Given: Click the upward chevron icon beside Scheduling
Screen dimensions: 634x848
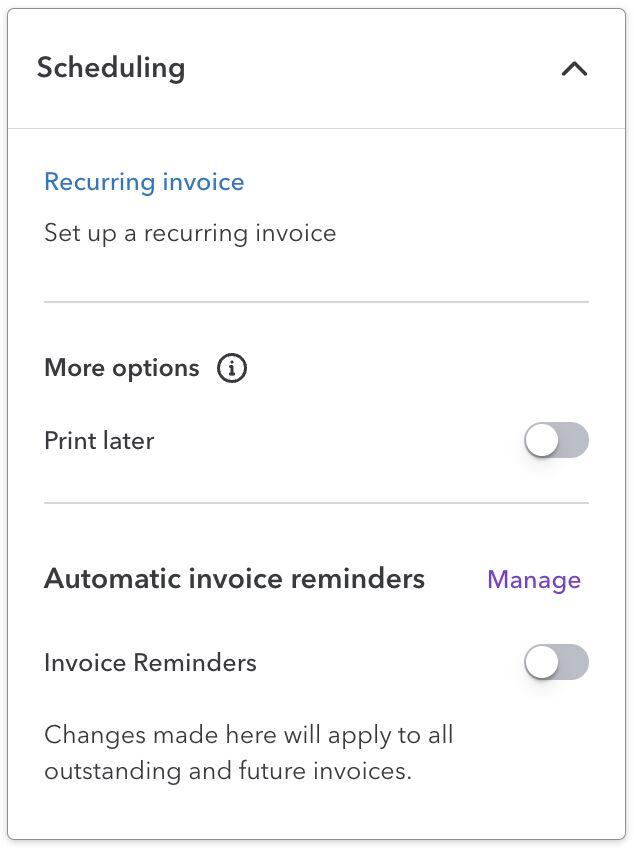Looking at the screenshot, I should tap(573, 69).
